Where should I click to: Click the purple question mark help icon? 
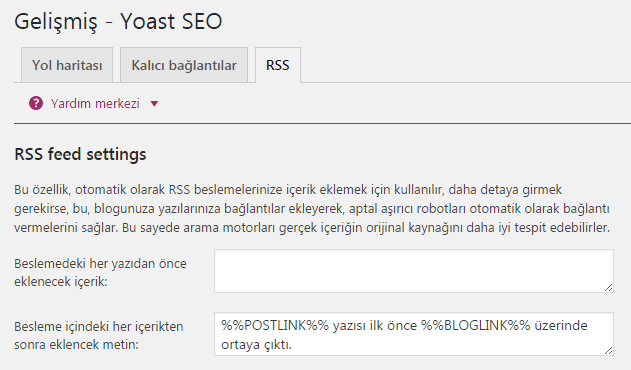[x=36, y=103]
